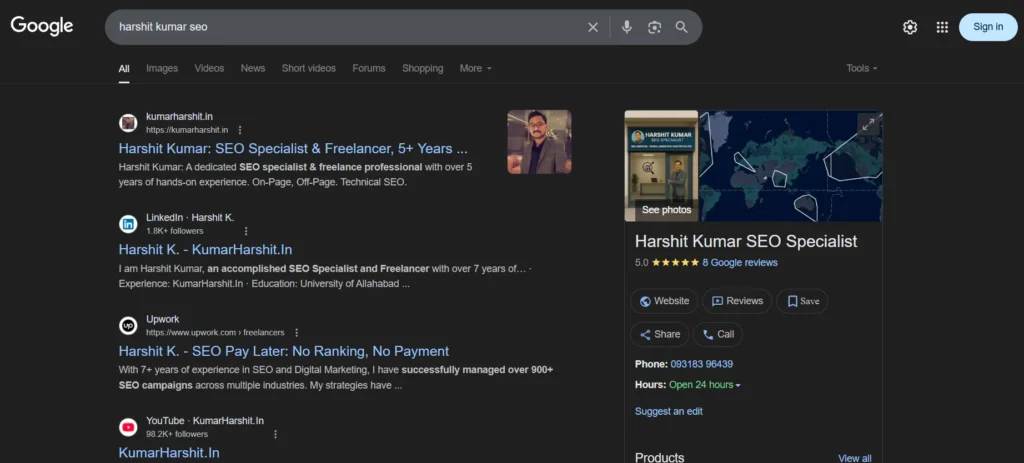This screenshot has height=463, width=1024.
Task: Open 'Harshit Kumar: SEO Specialist & Freelancer' result
Action: pyautogui.click(x=293, y=148)
